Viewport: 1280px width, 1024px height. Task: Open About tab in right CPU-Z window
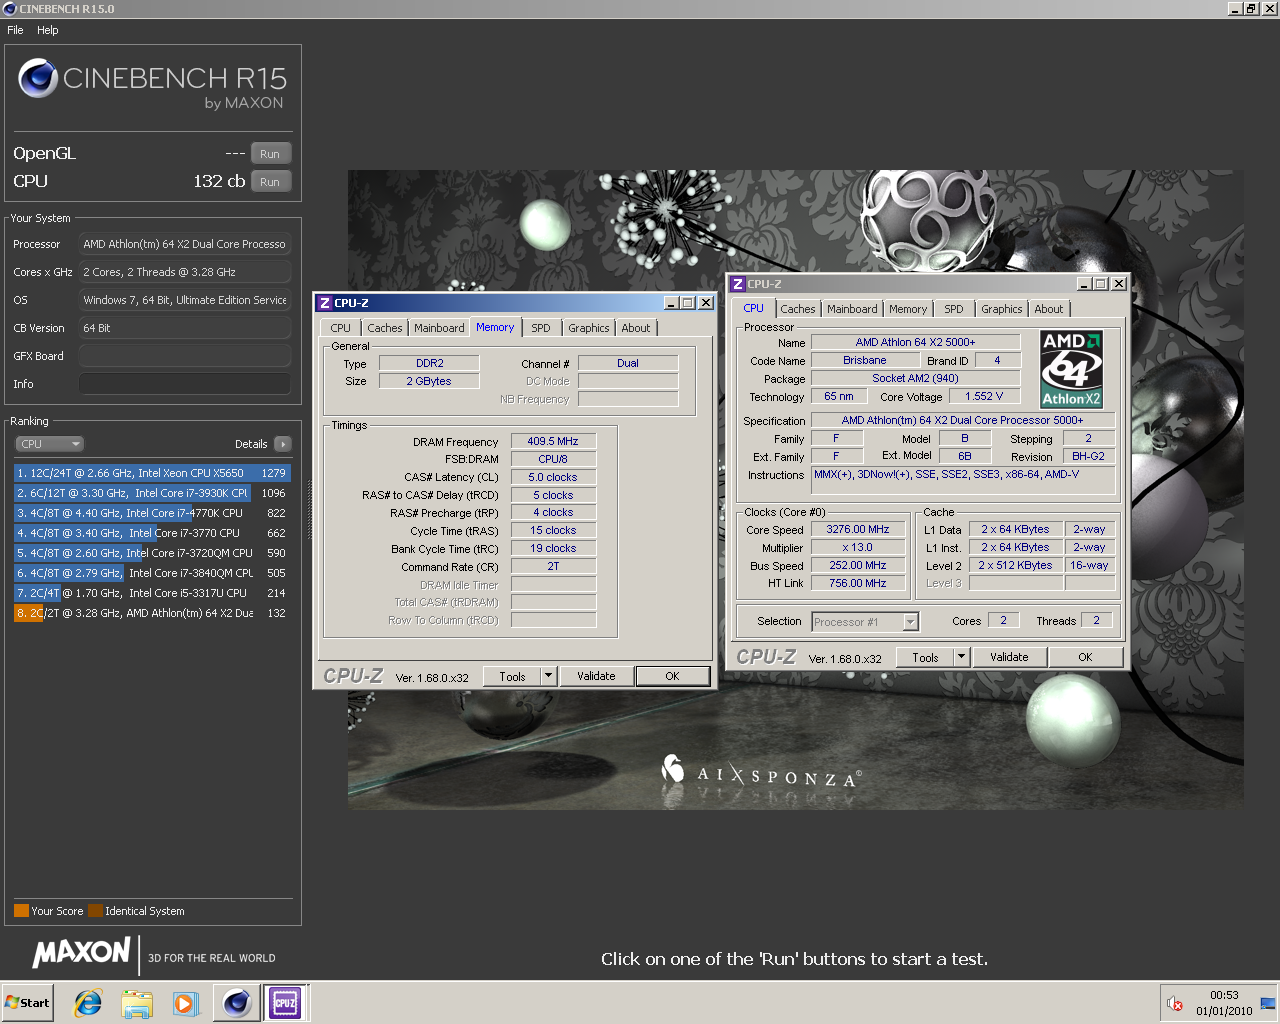click(1049, 309)
